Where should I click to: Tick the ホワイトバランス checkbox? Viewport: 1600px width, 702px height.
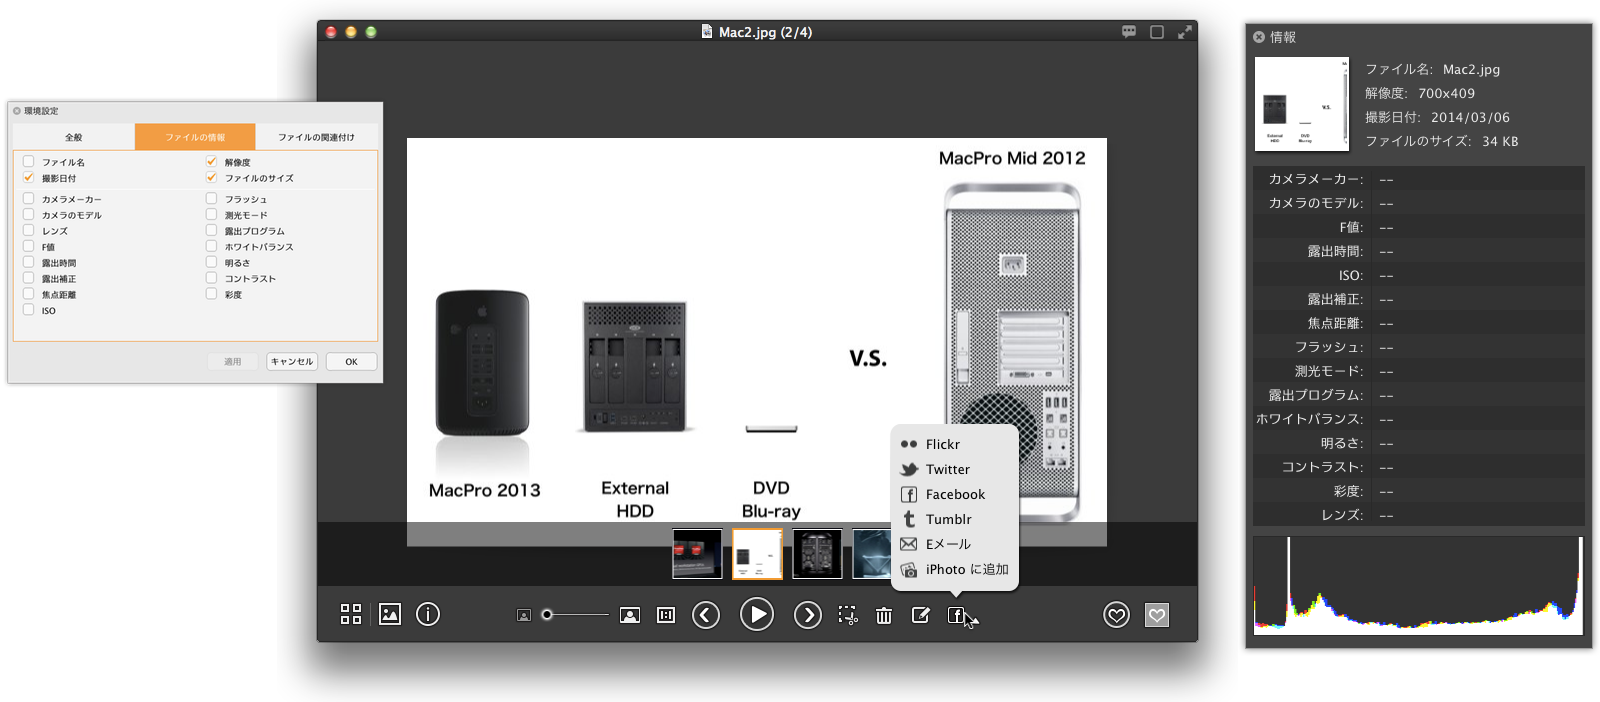pos(212,246)
